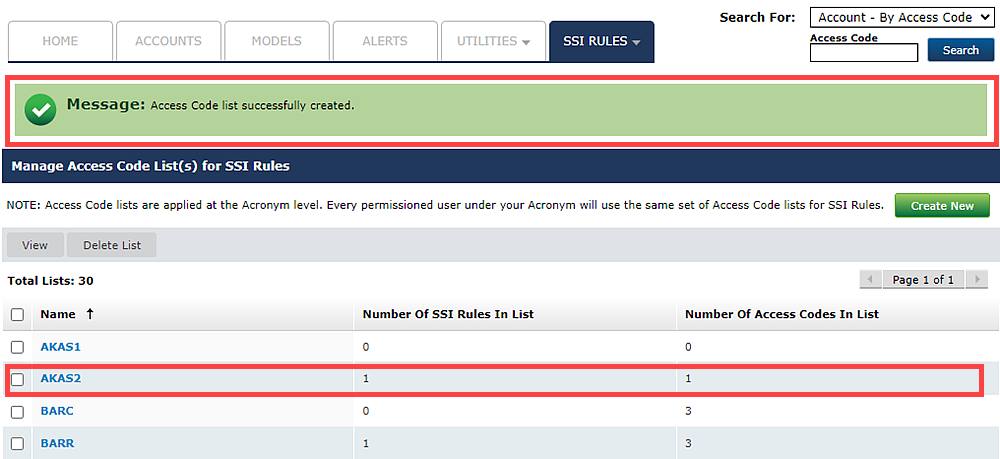Click the sort arrow beside Name column

[90, 314]
